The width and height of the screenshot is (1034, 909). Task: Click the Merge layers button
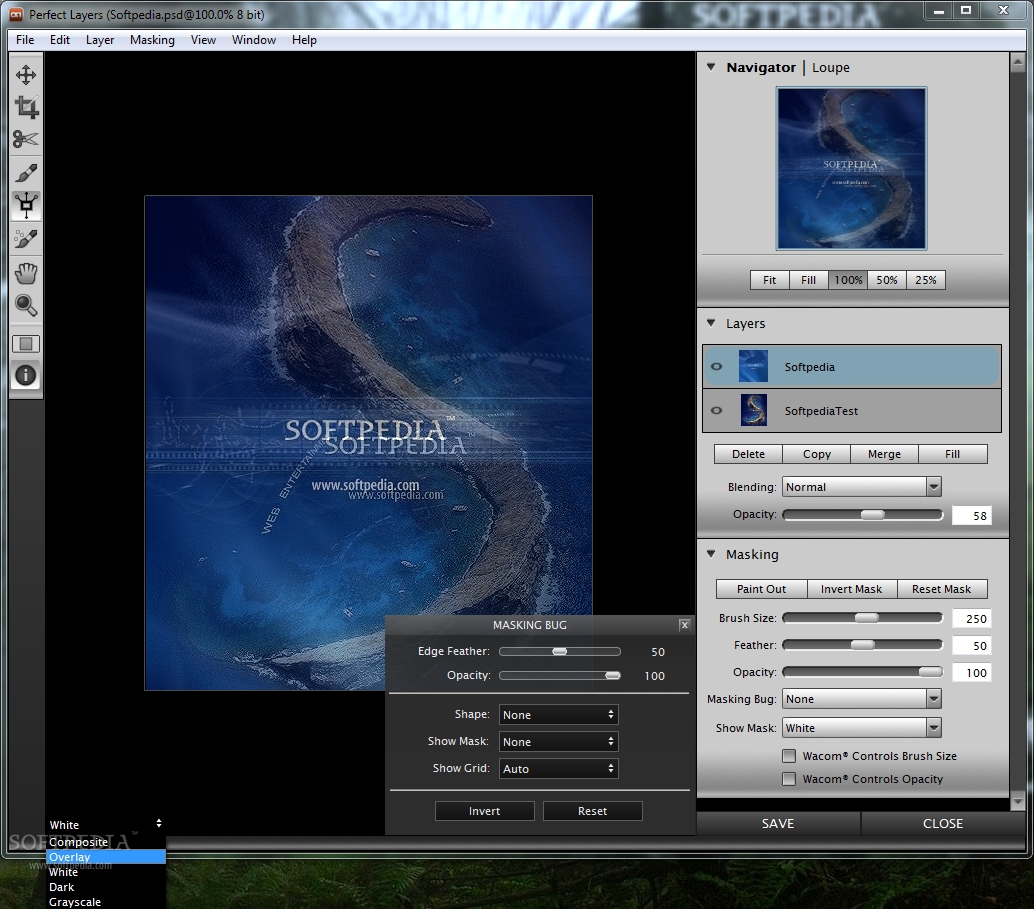point(884,454)
